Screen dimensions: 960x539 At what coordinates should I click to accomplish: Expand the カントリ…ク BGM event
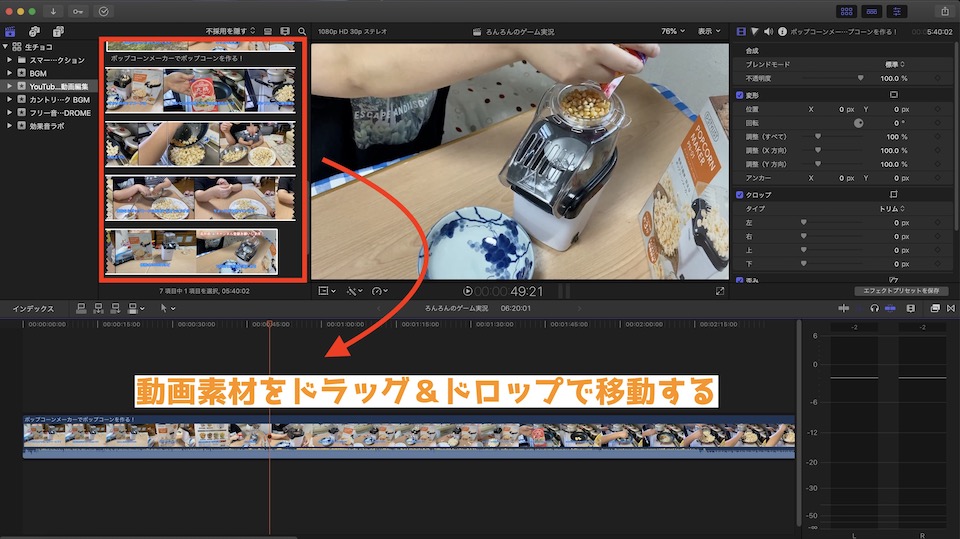[9, 99]
